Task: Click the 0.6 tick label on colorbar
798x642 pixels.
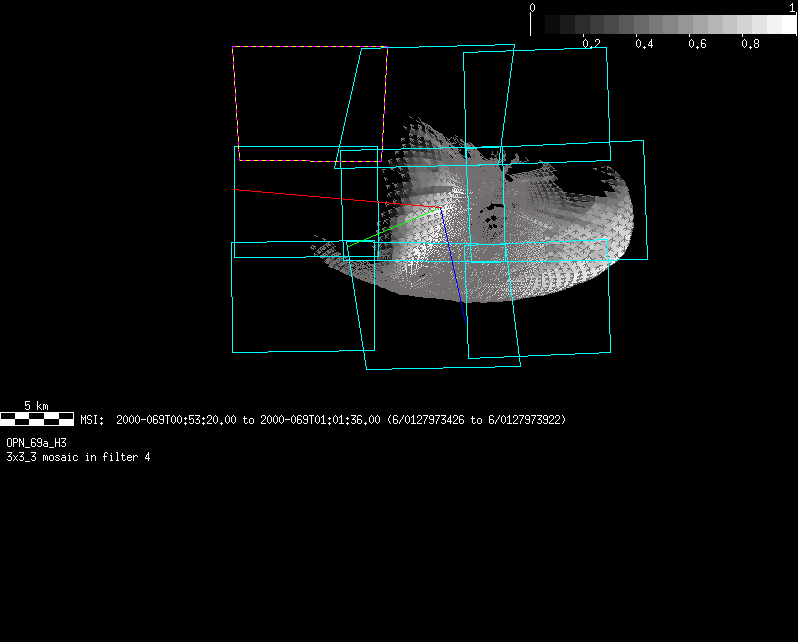Action: [x=697, y=44]
